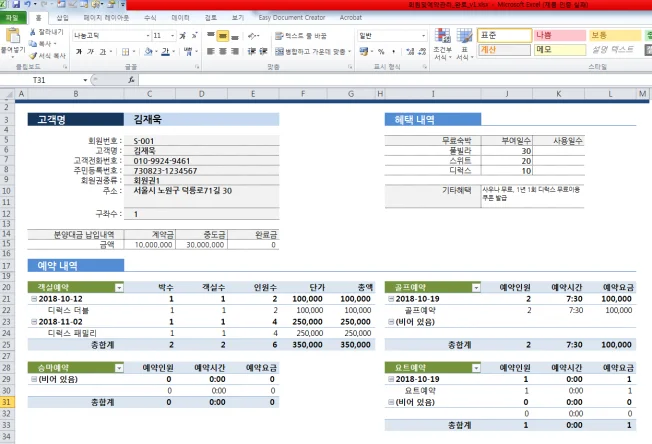Apply the 계산 (Calculation) cell style
652x444 pixels.
coord(504,50)
